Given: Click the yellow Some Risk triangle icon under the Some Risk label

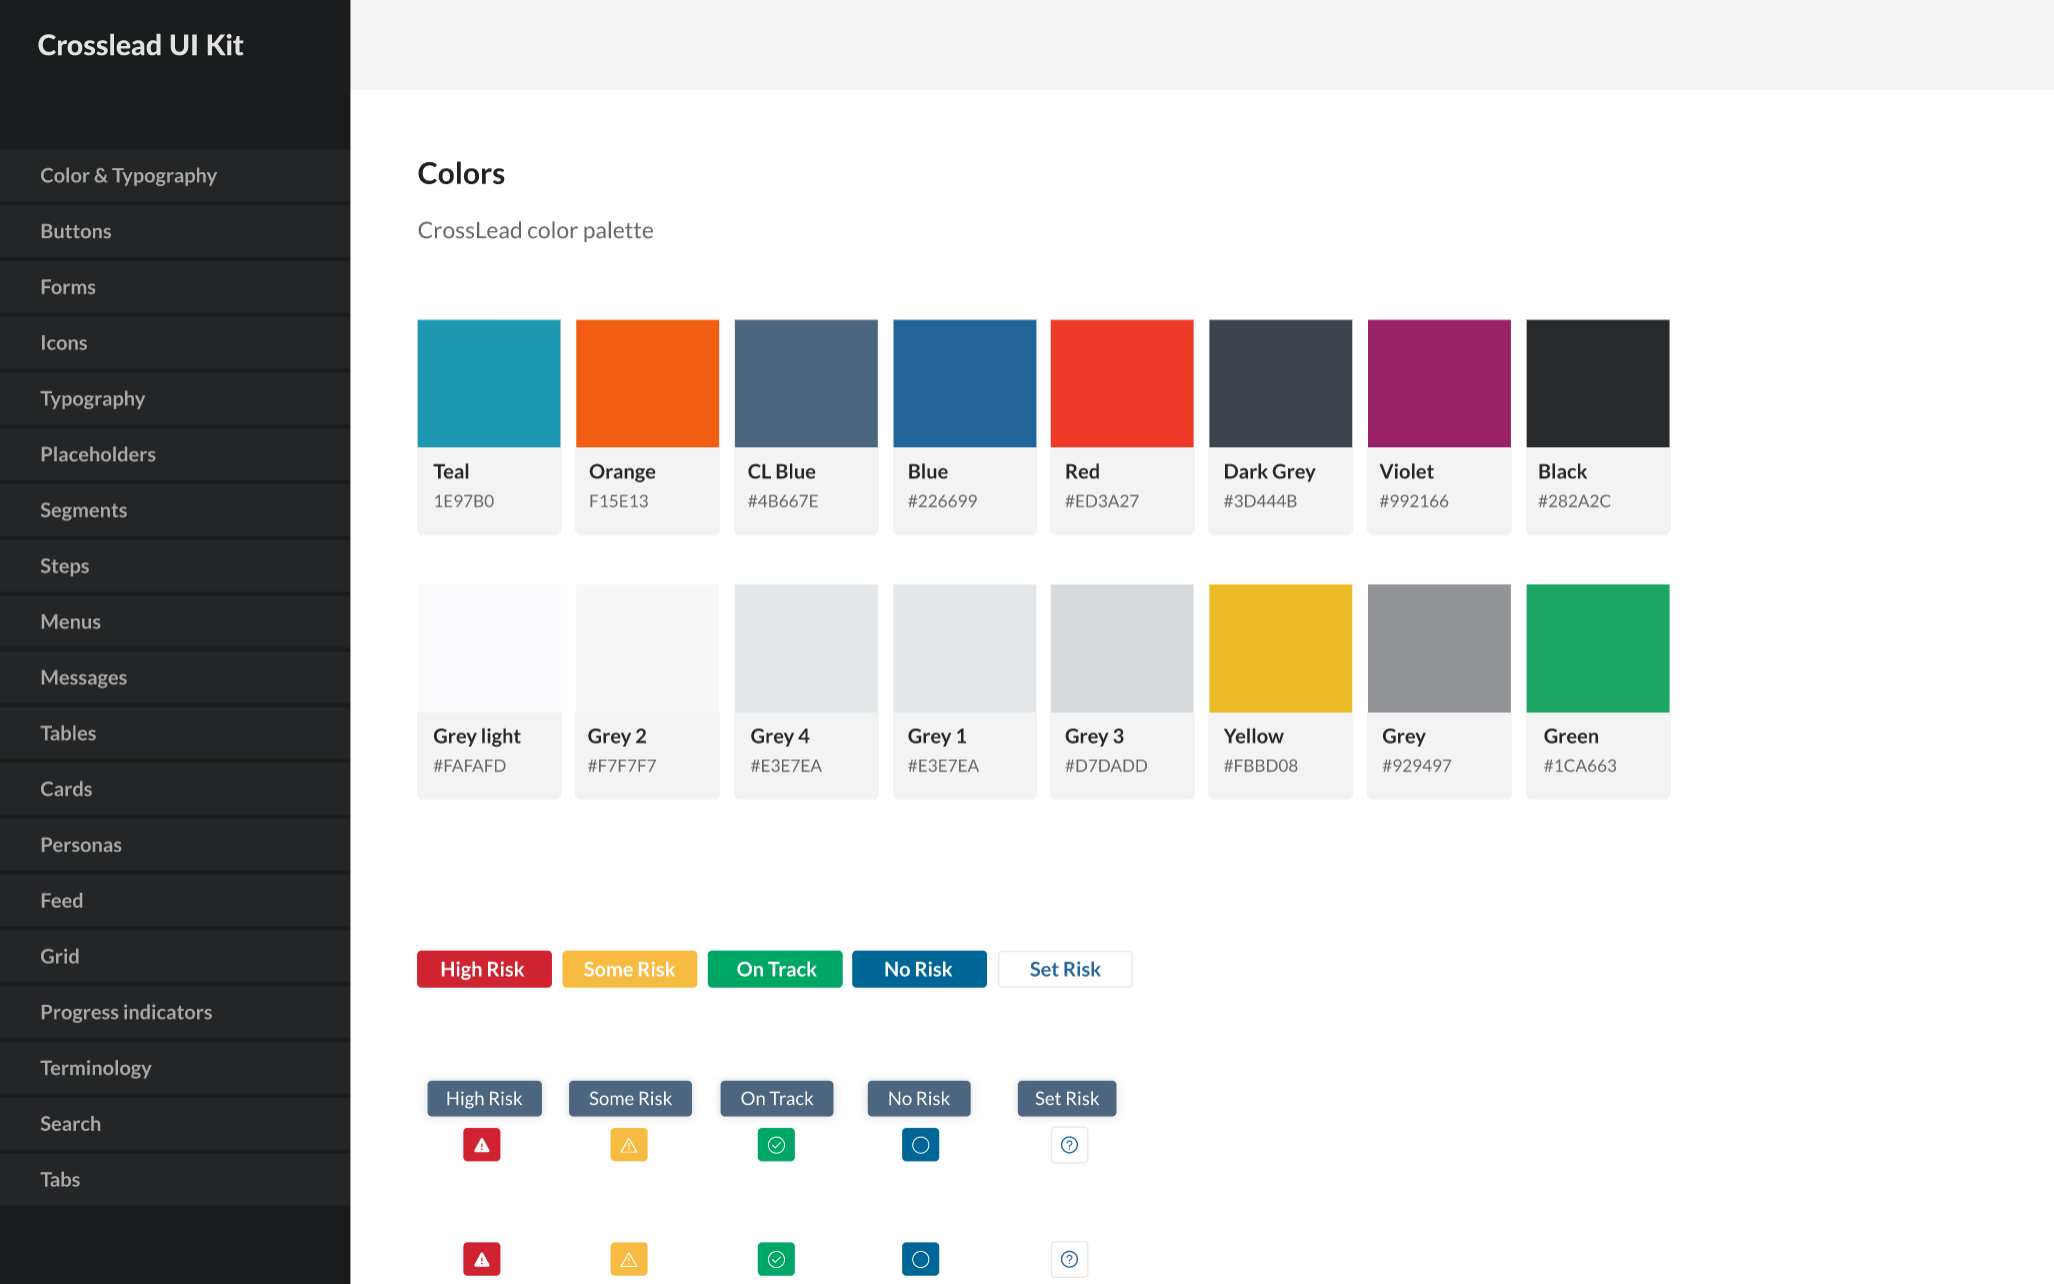Looking at the screenshot, I should tap(629, 1145).
